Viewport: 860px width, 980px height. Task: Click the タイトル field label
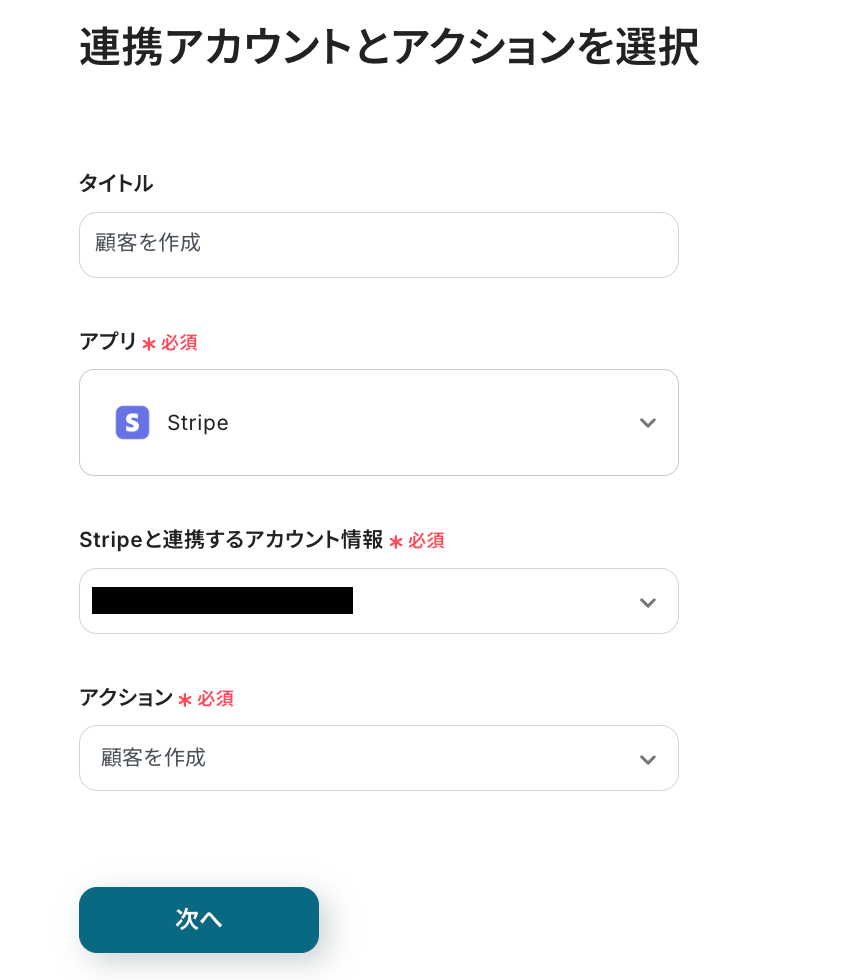(116, 184)
